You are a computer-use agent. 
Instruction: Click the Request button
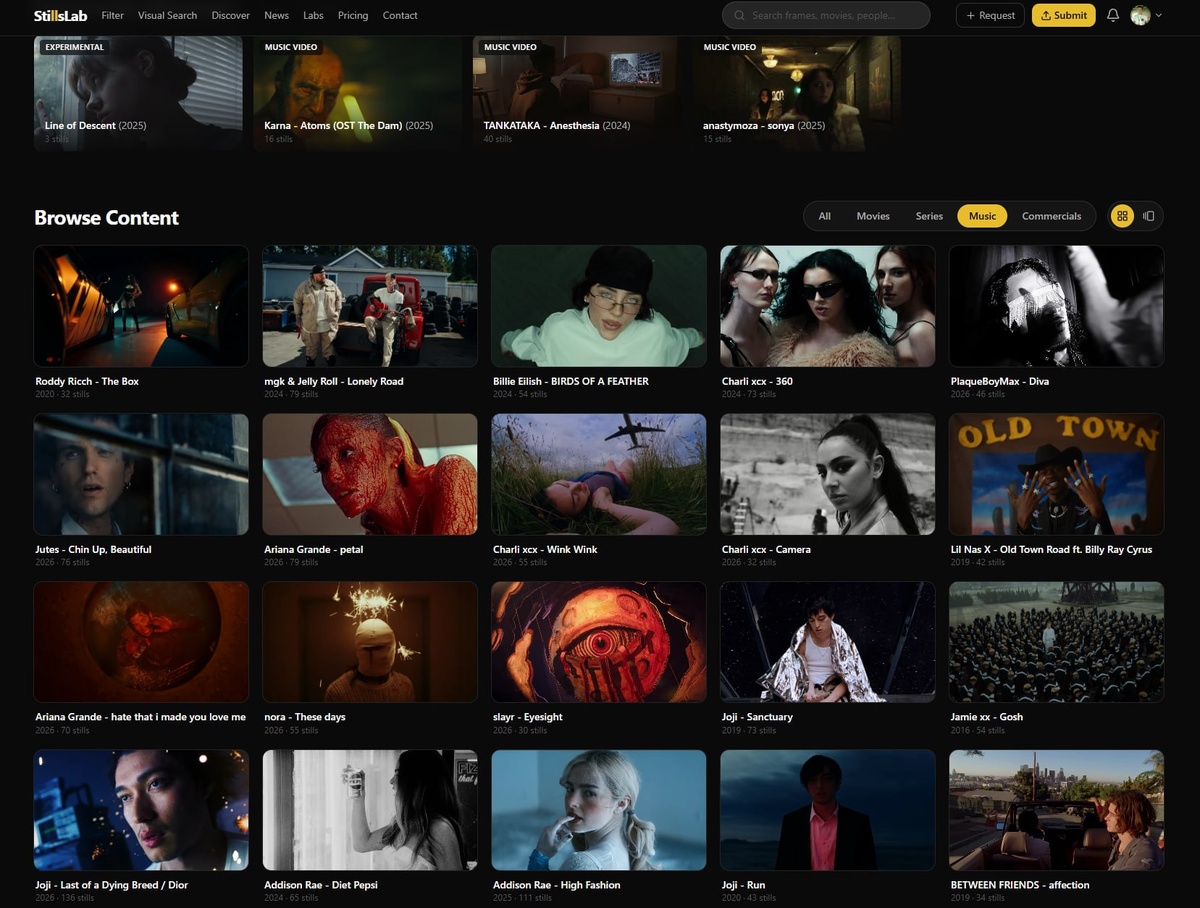coord(989,15)
